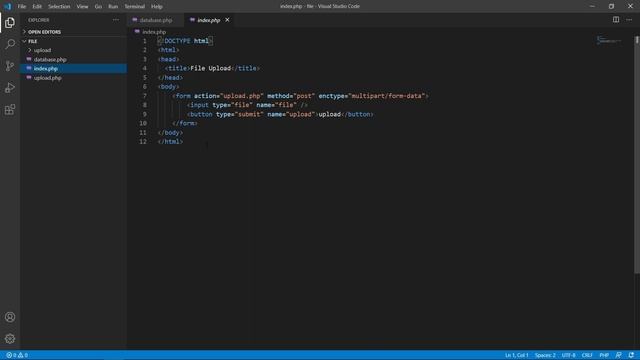Select the index.php editor tab
The width and height of the screenshot is (640, 360).
point(209,20)
